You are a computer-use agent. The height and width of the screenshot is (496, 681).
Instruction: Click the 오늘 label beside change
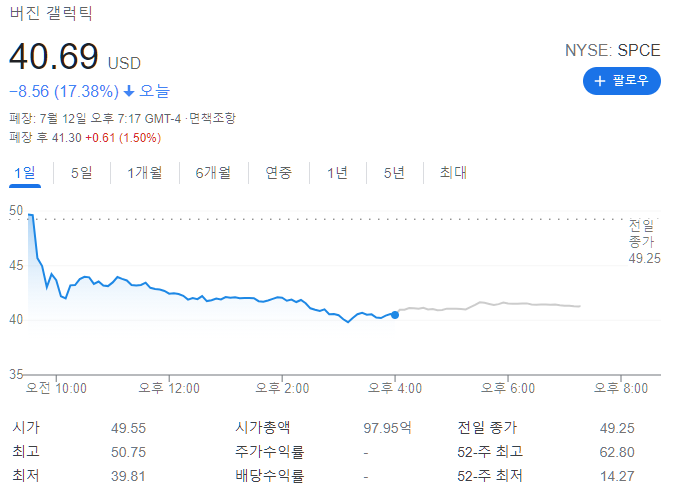click(155, 91)
